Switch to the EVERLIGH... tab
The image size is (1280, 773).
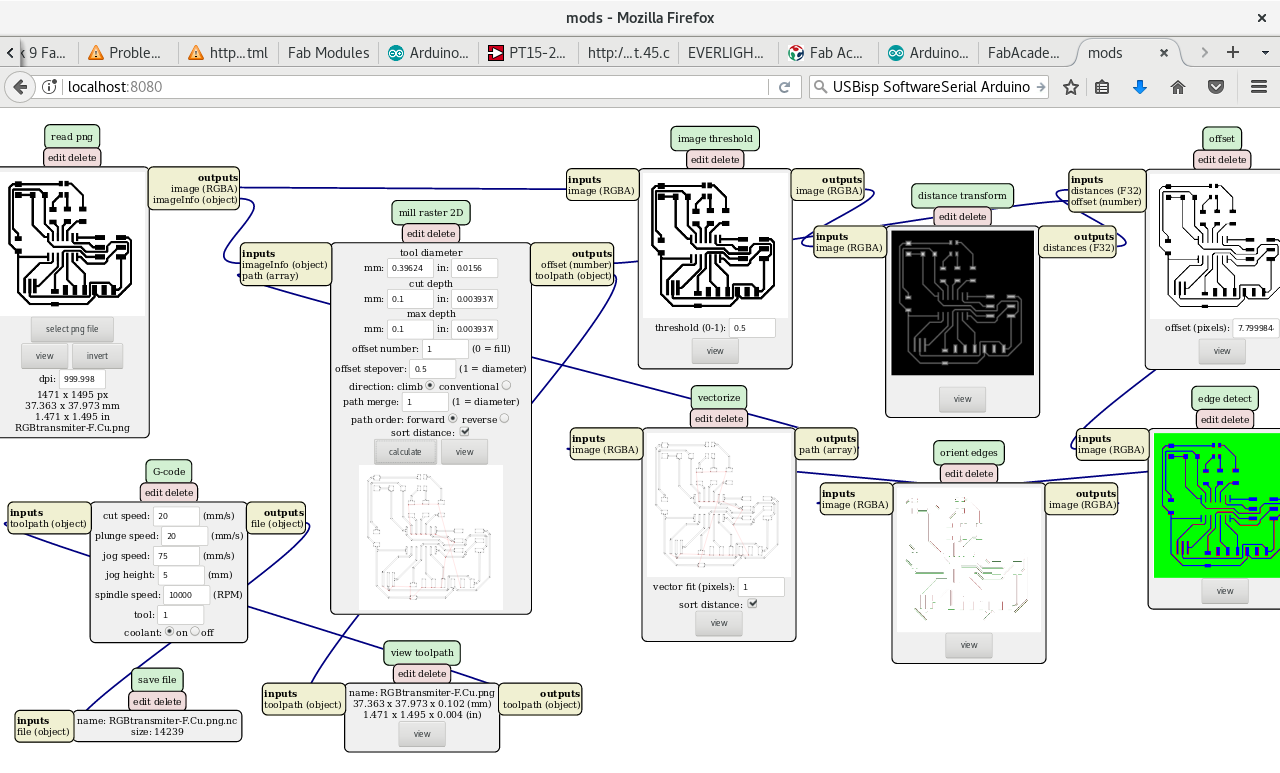(728, 53)
